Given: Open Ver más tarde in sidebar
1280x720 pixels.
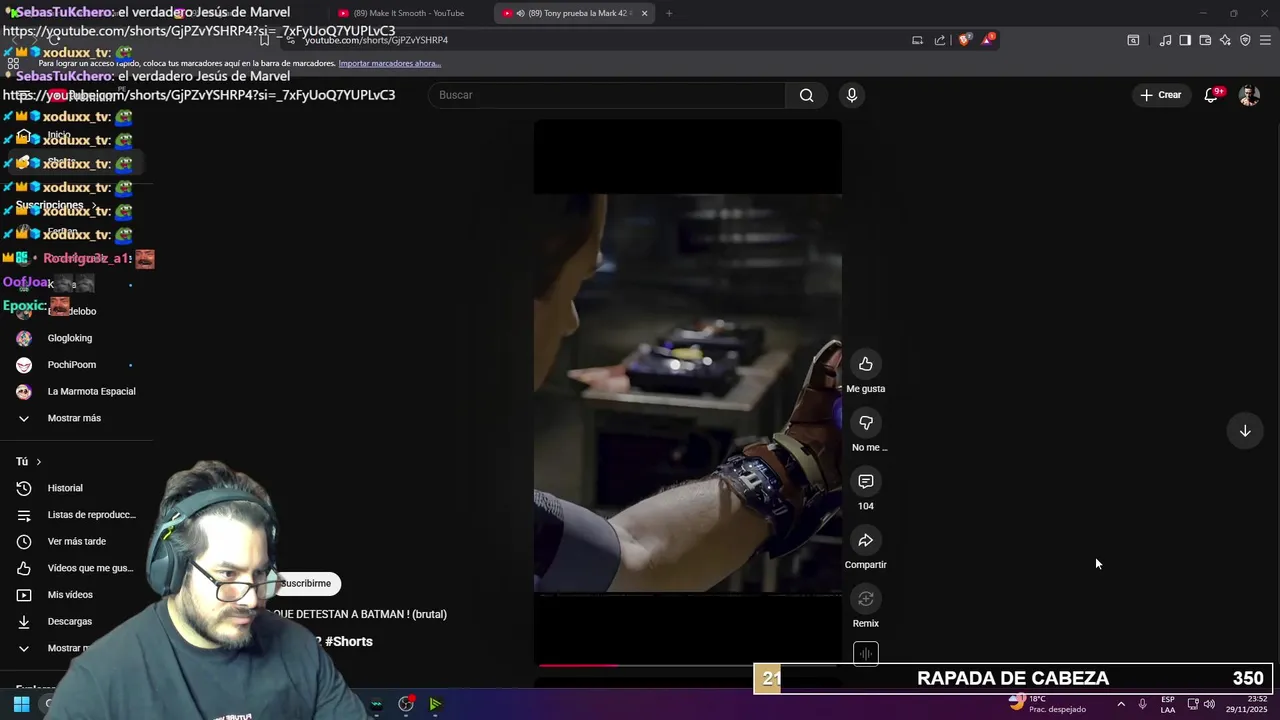Looking at the screenshot, I should point(77,542).
